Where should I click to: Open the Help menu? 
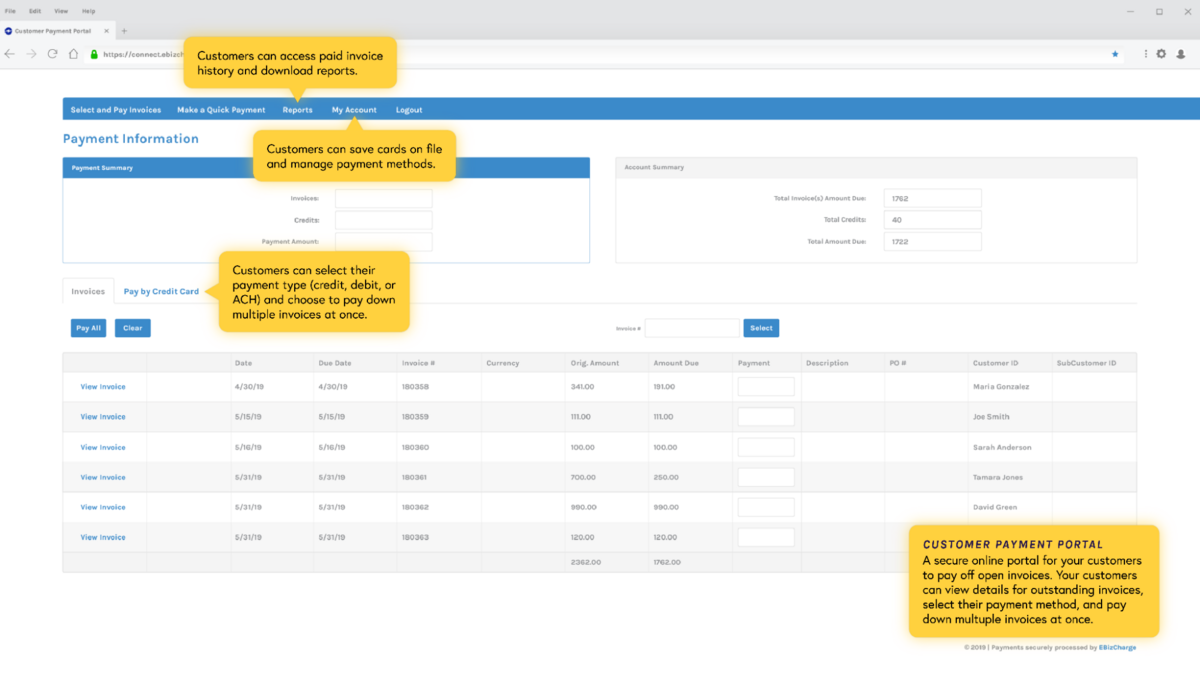pos(88,11)
